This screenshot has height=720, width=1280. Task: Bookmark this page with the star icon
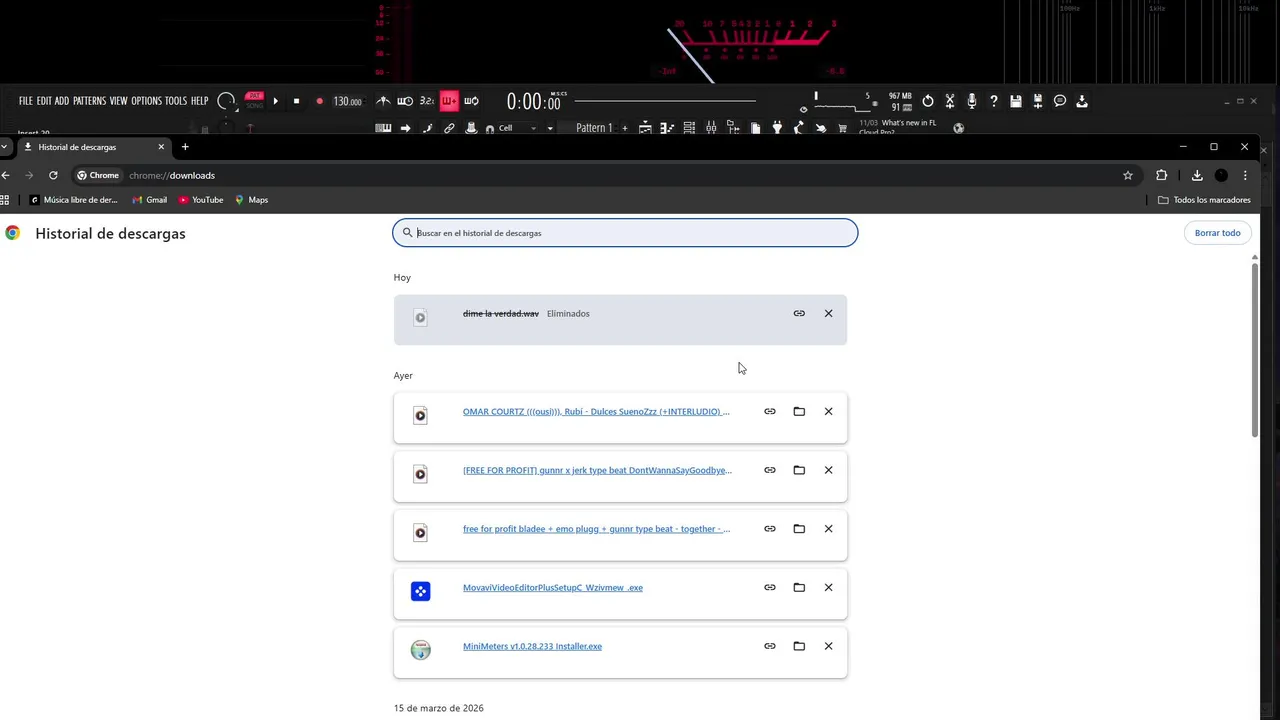1128,175
